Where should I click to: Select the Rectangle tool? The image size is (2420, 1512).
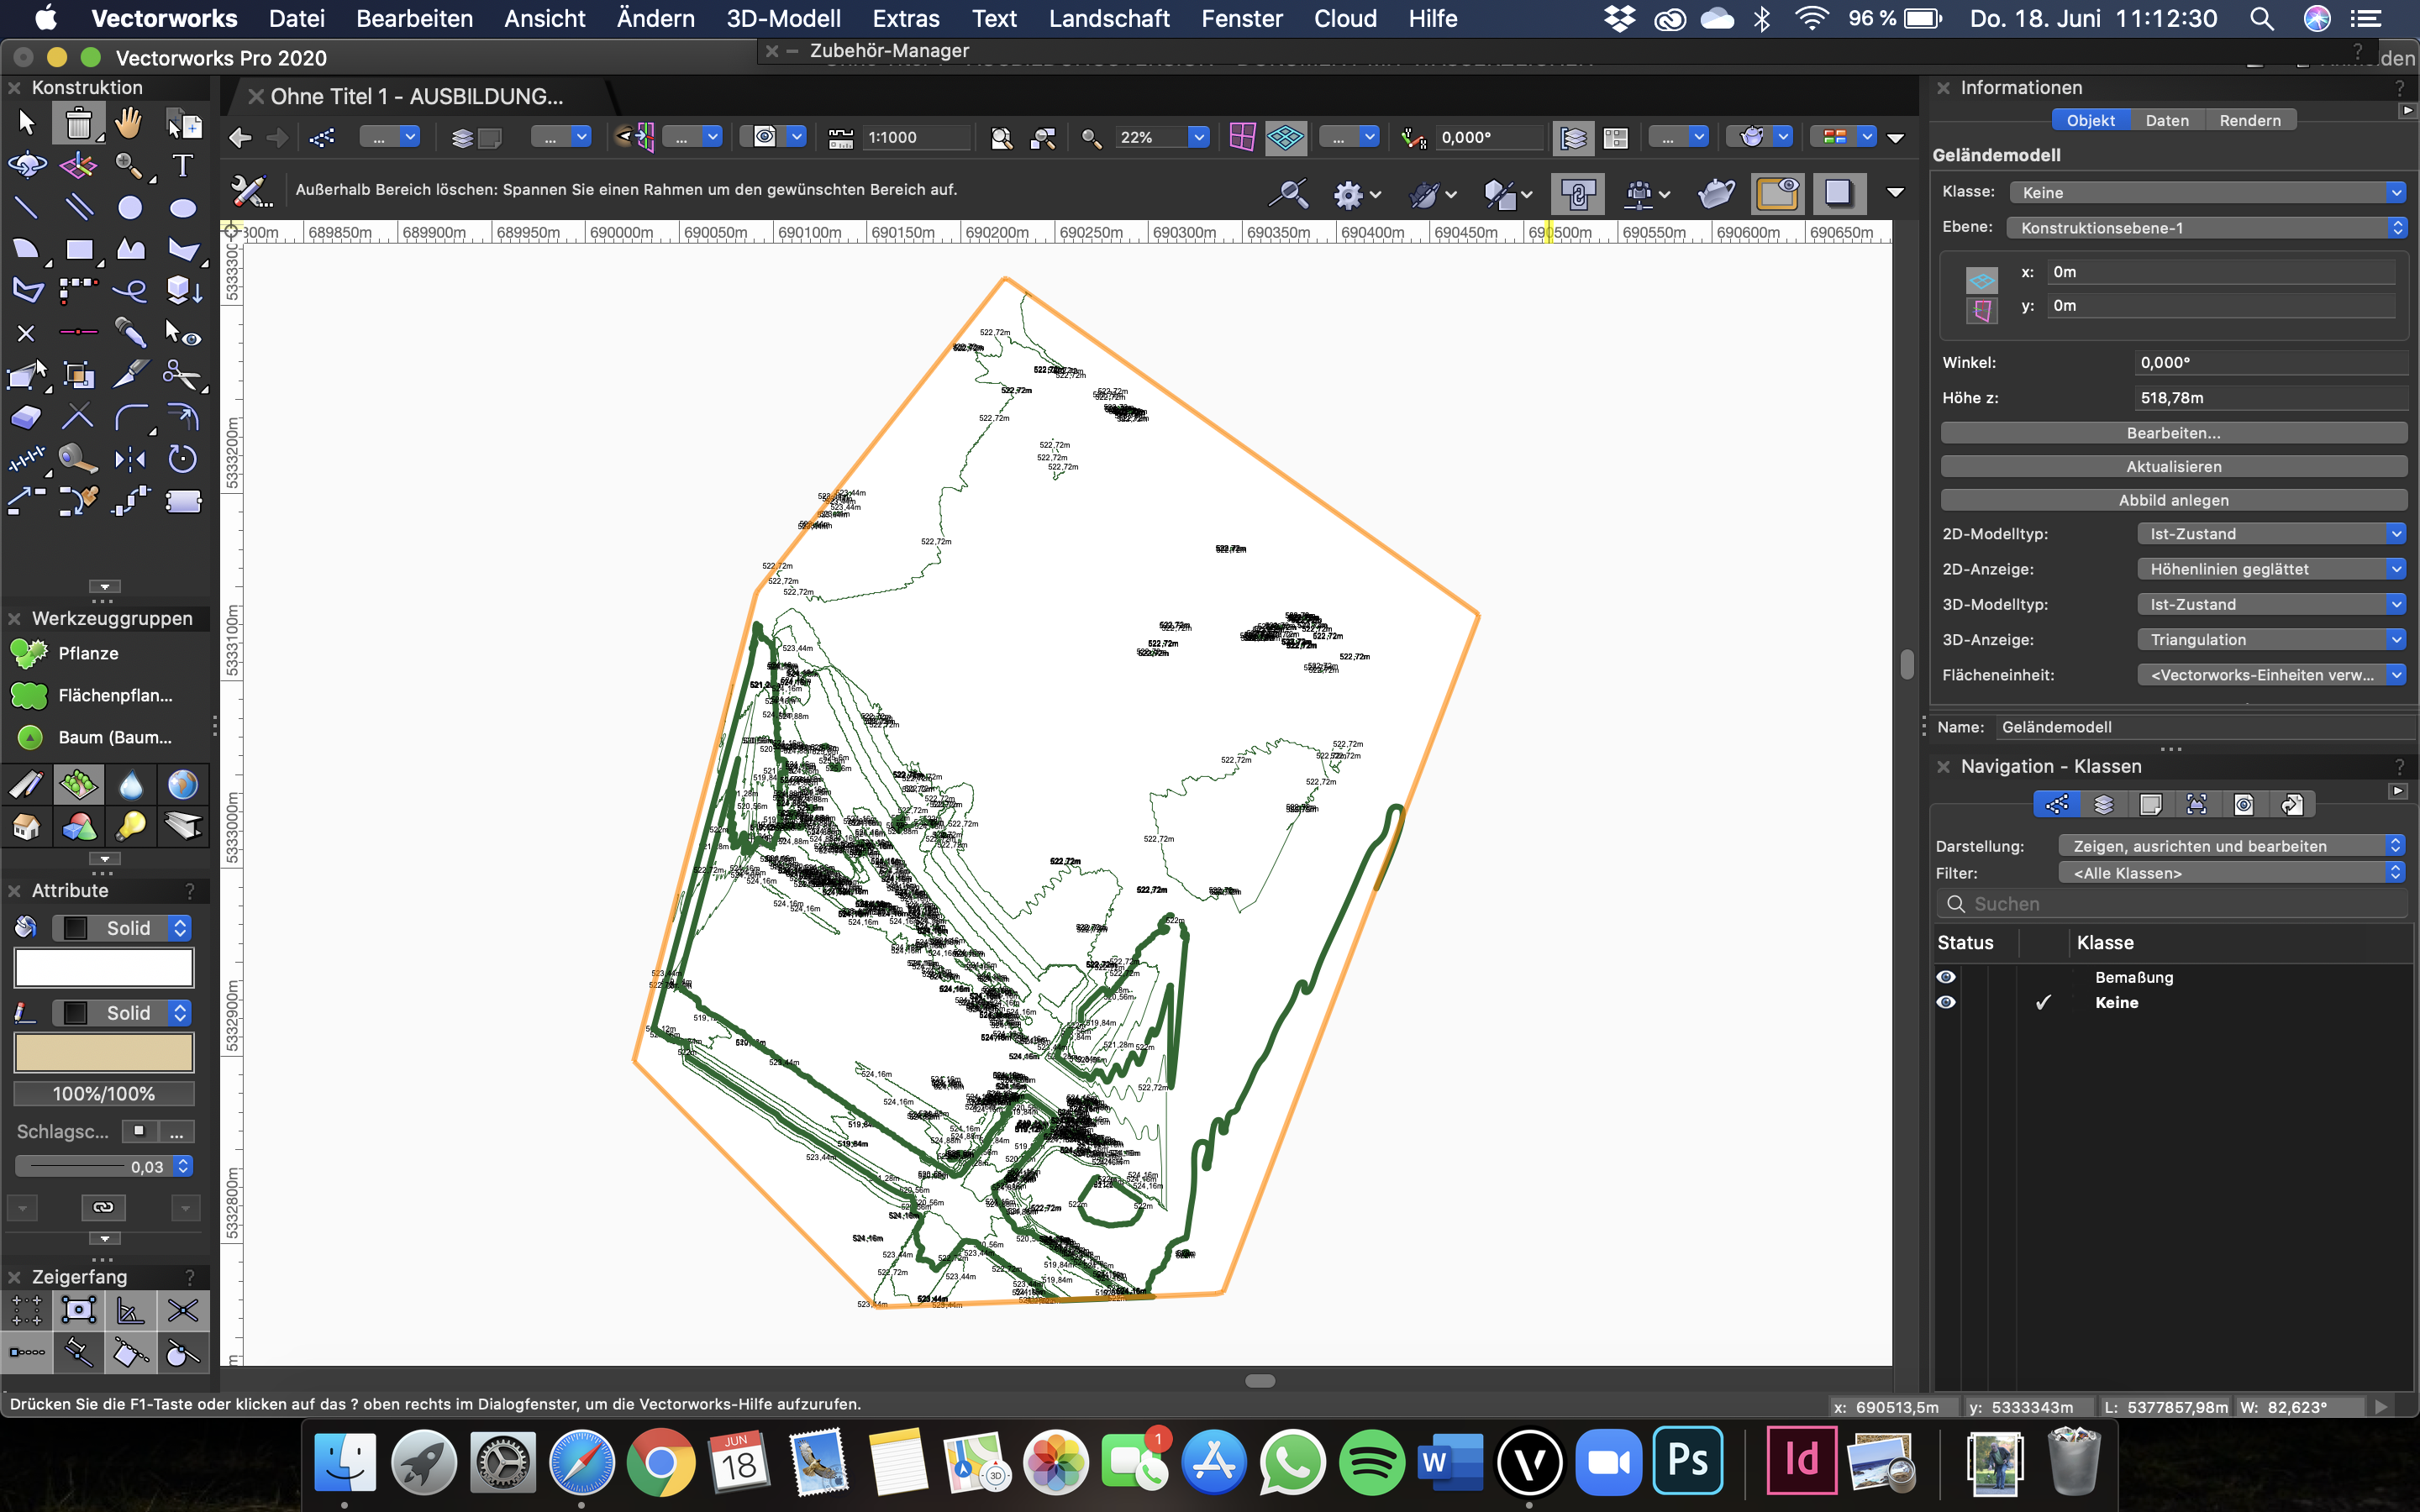pyautogui.click(x=78, y=250)
